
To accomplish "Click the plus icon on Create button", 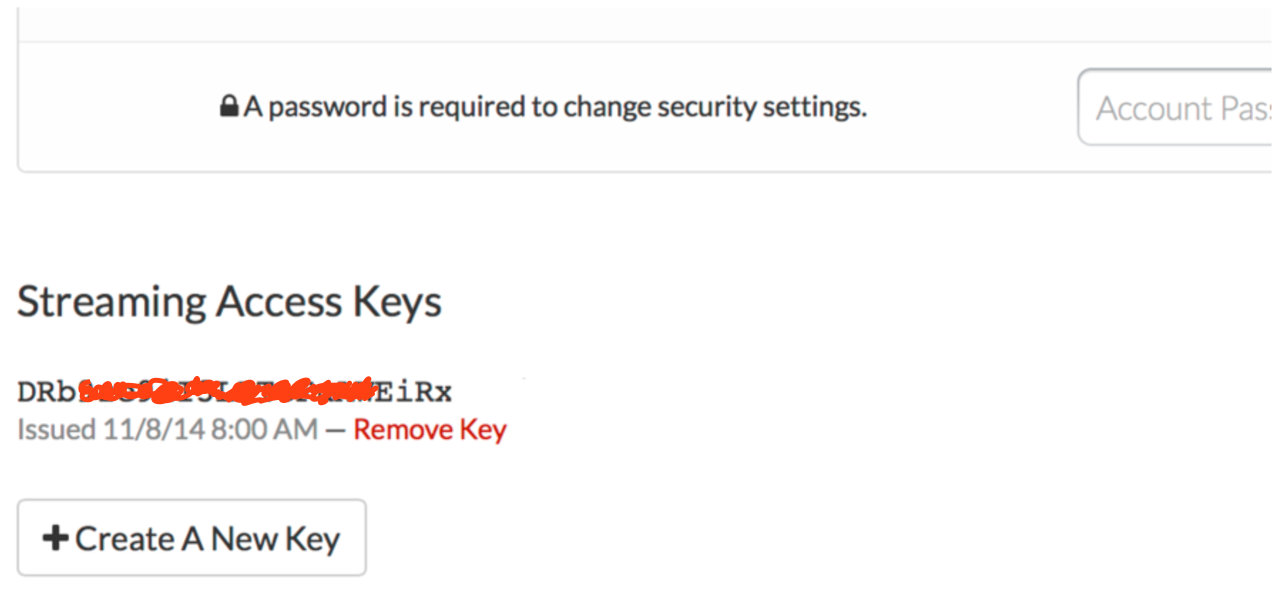I will (x=55, y=539).
